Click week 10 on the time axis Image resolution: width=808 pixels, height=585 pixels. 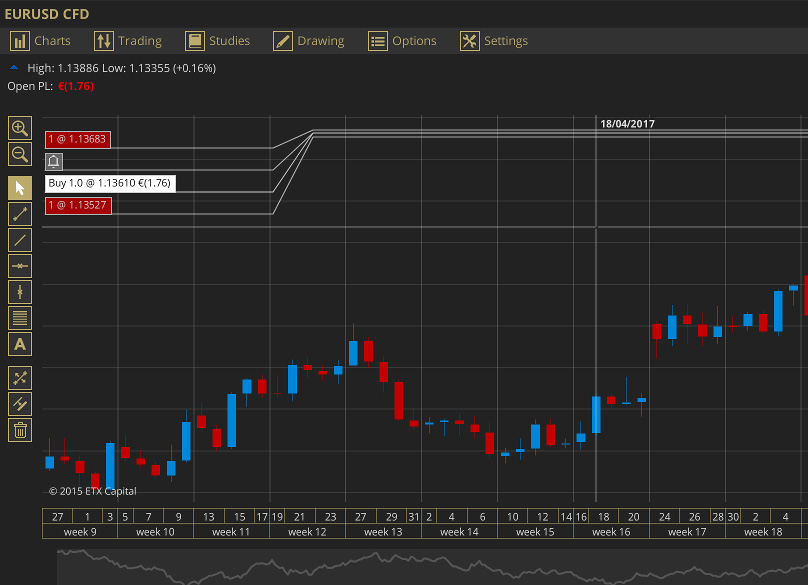[x=155, y=531]
